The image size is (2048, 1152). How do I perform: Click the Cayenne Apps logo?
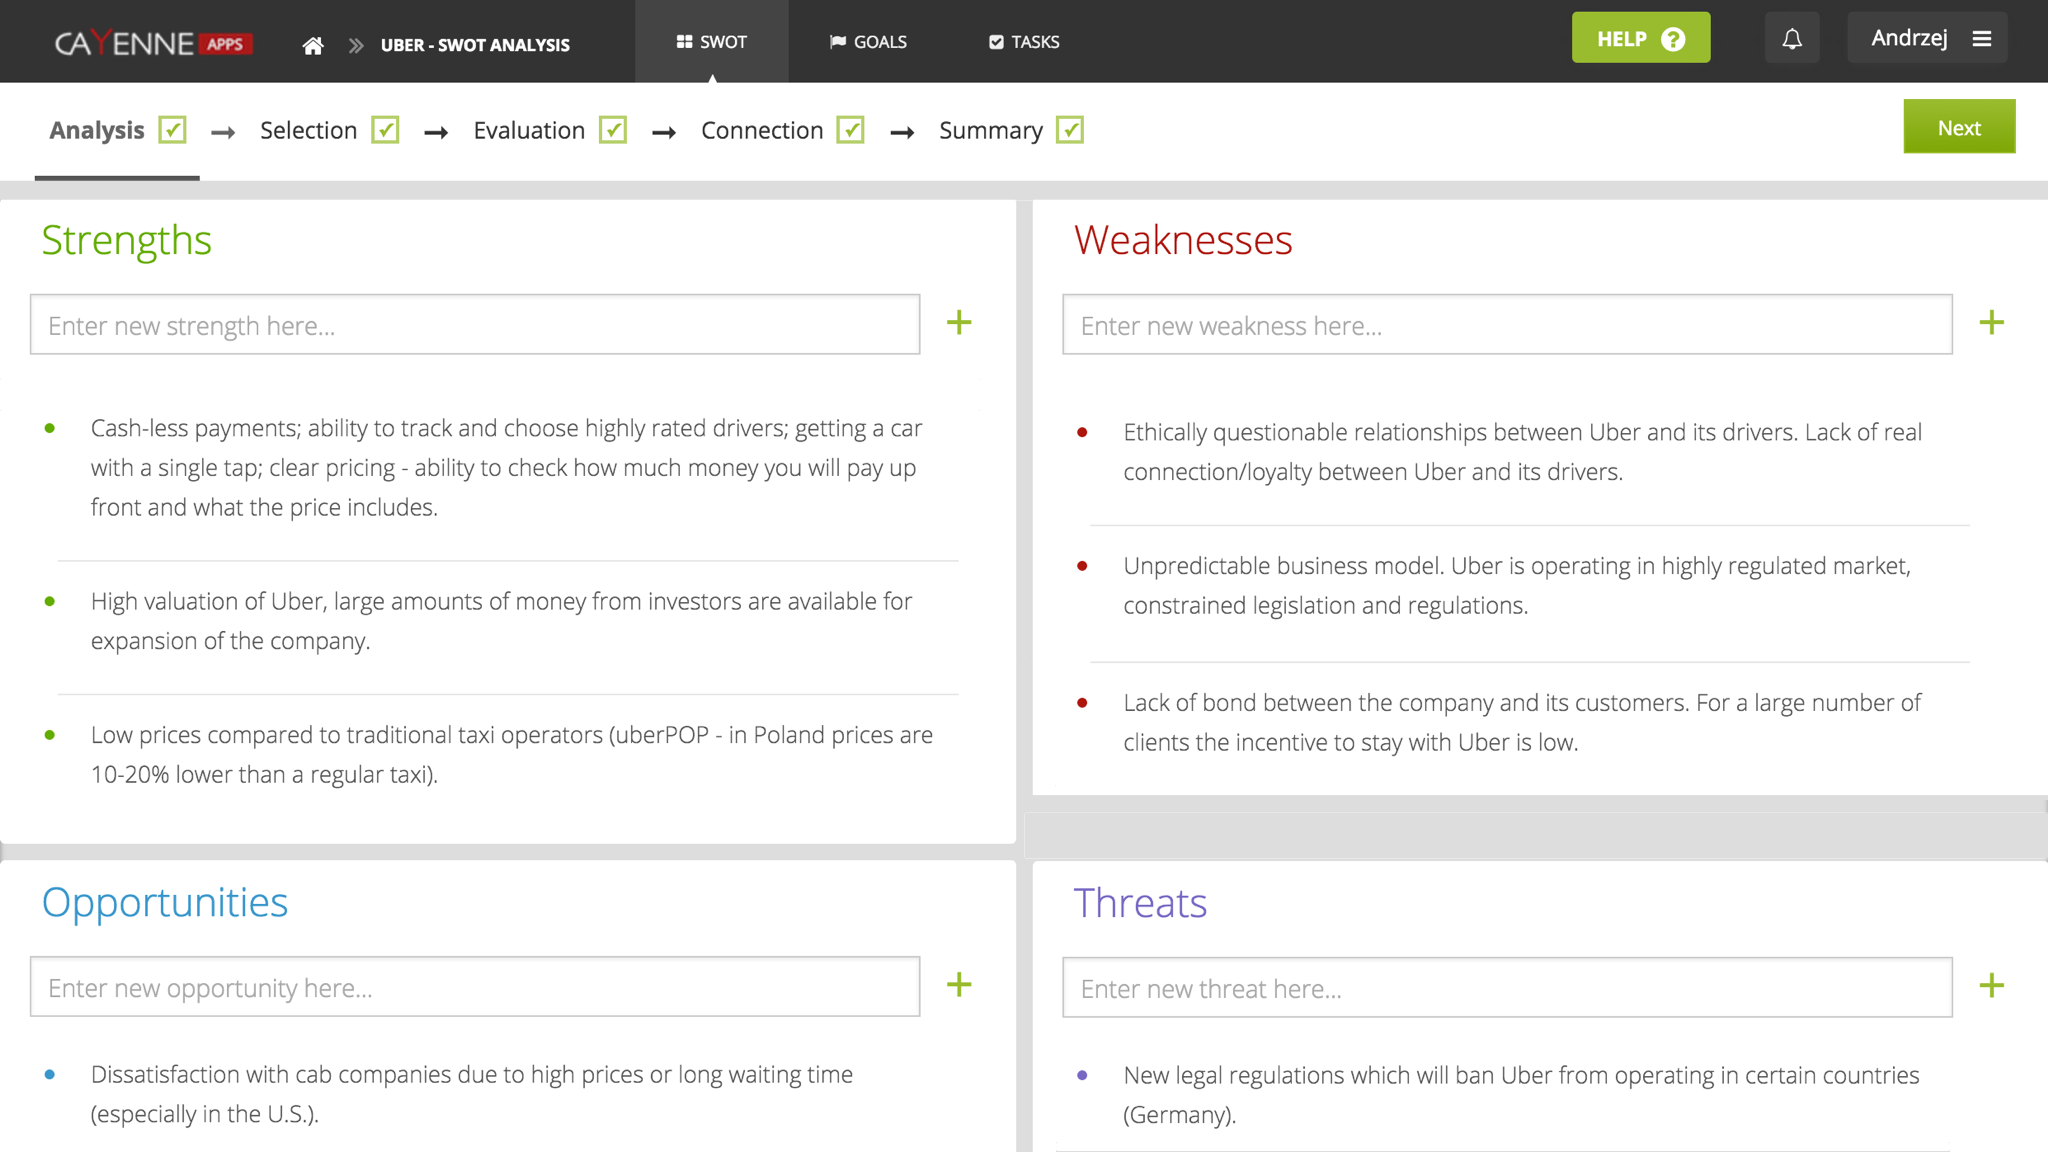click(153, 43)
